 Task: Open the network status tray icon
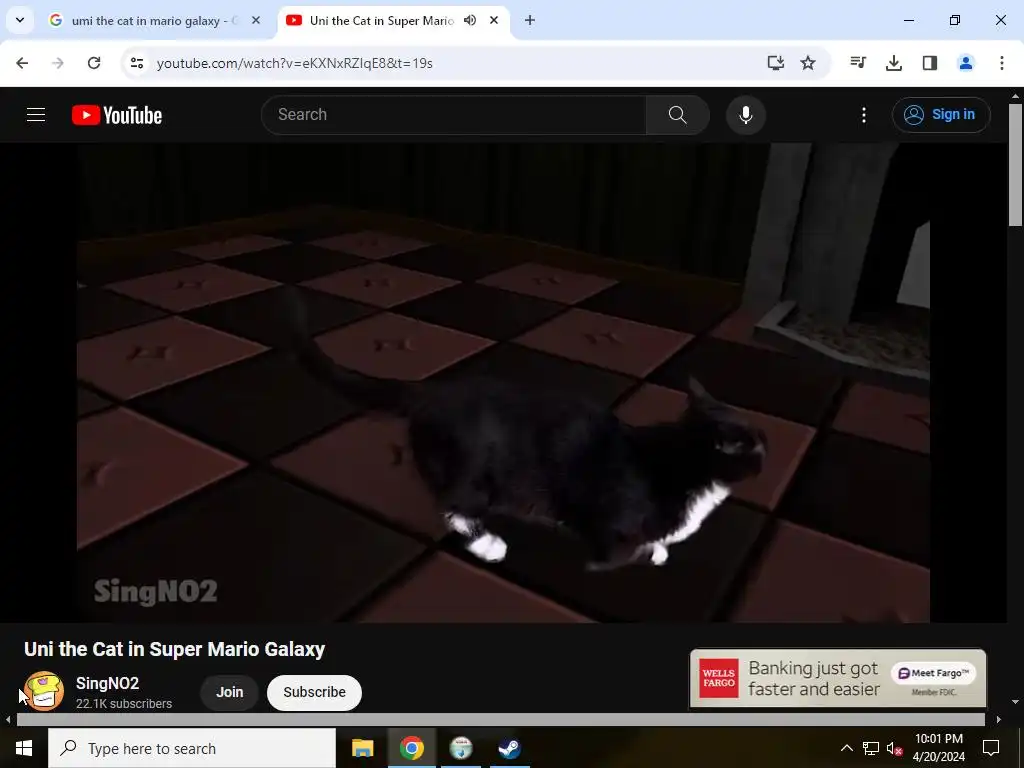point(871,748)
